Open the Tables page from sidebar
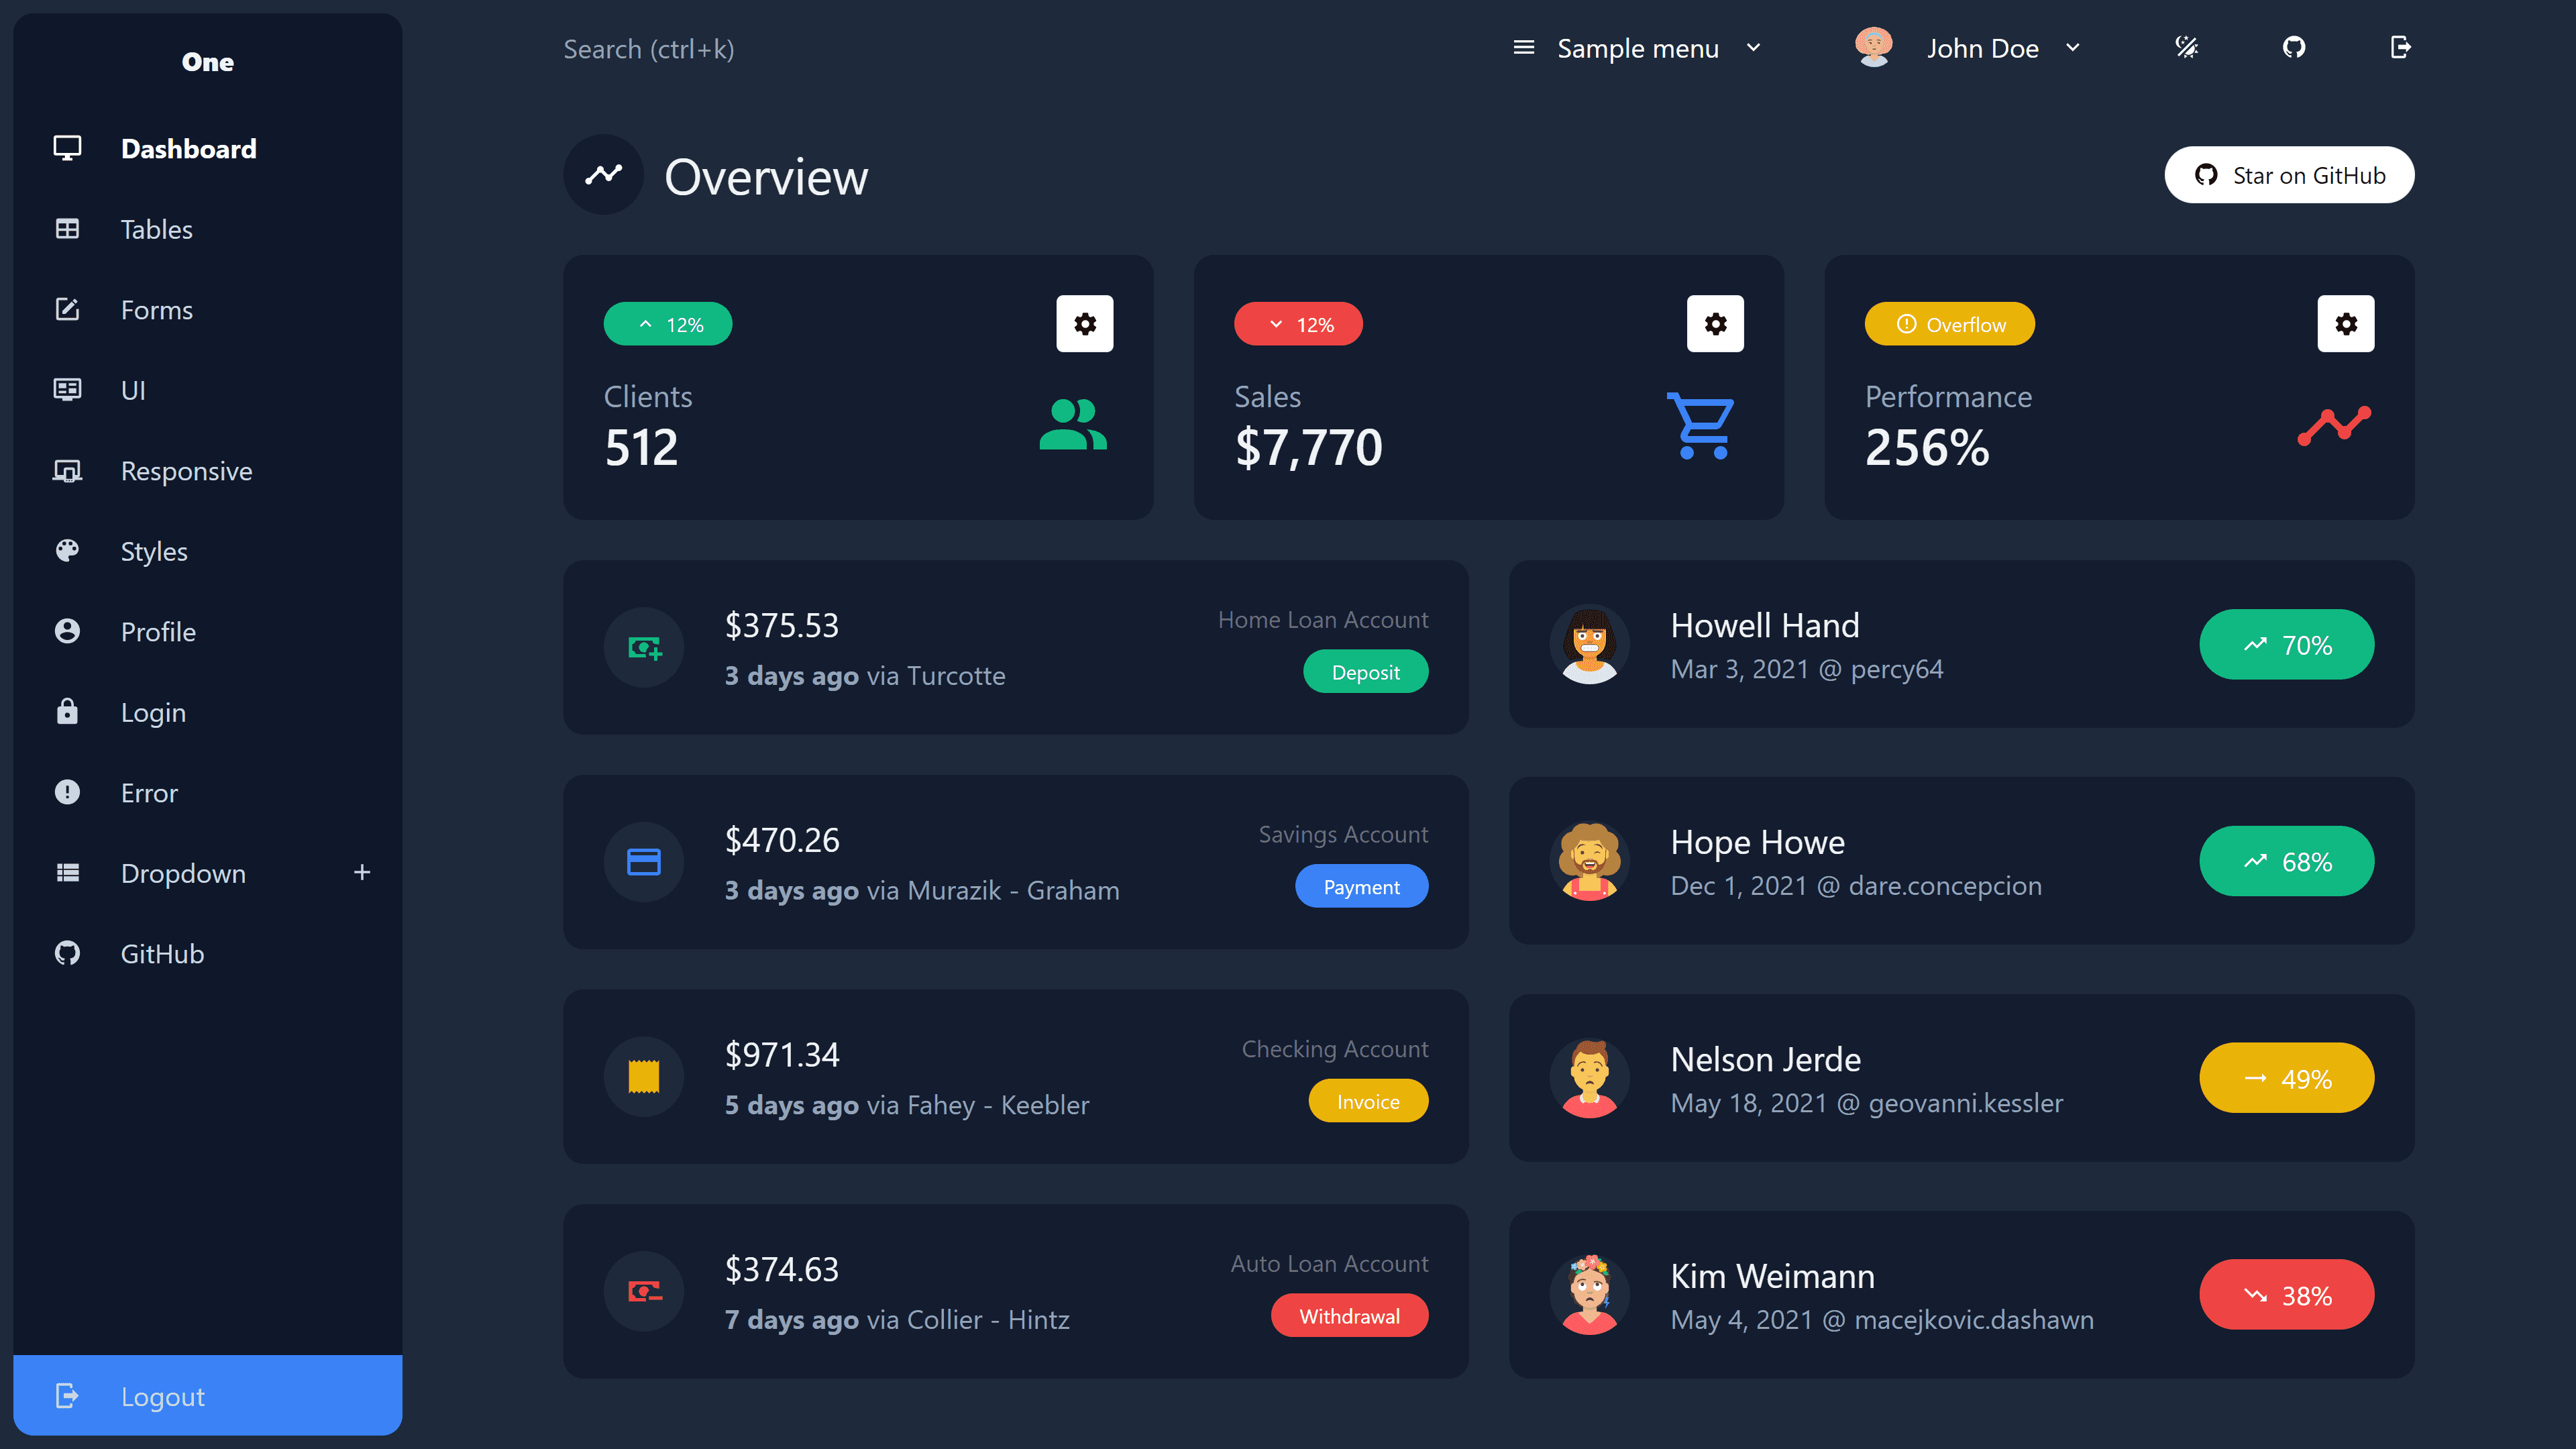This screenshot has width=2576, height=1449. [156, 229]
